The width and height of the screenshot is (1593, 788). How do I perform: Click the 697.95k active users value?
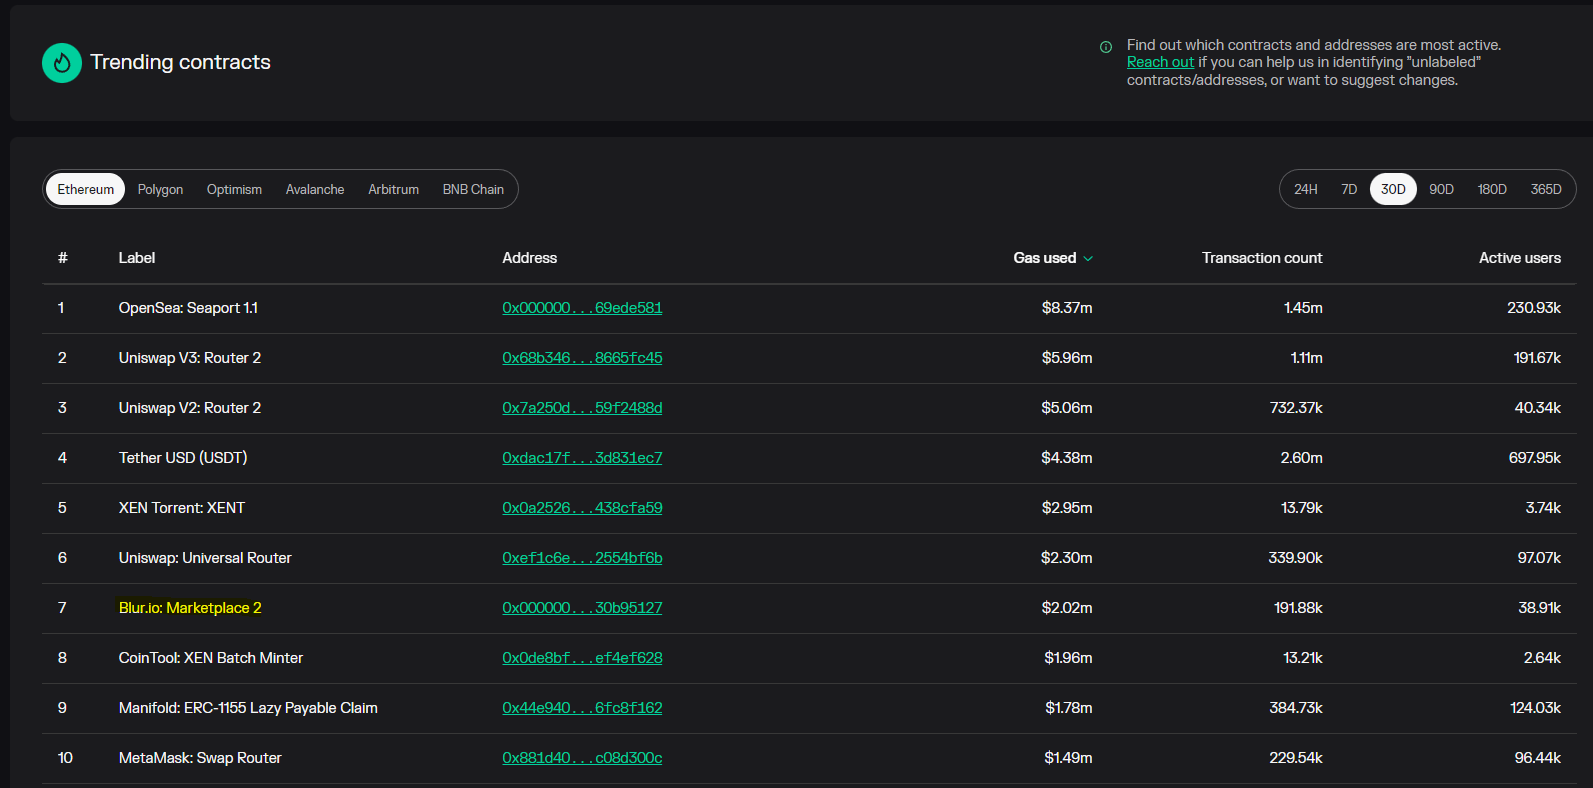[1535, 458]
